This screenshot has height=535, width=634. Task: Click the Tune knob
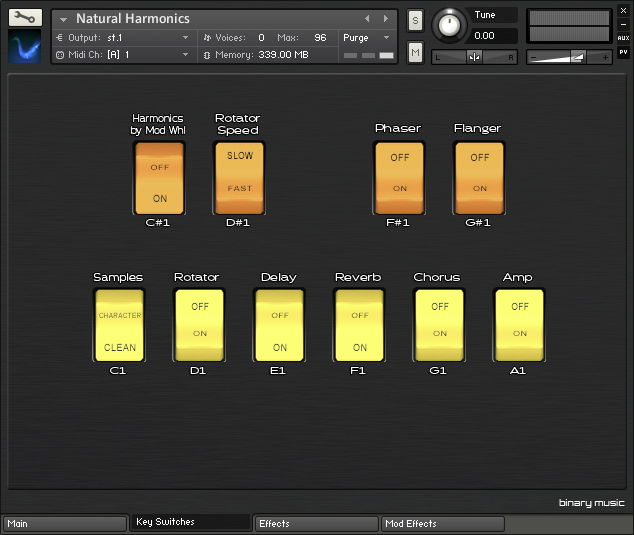(451, 24)
